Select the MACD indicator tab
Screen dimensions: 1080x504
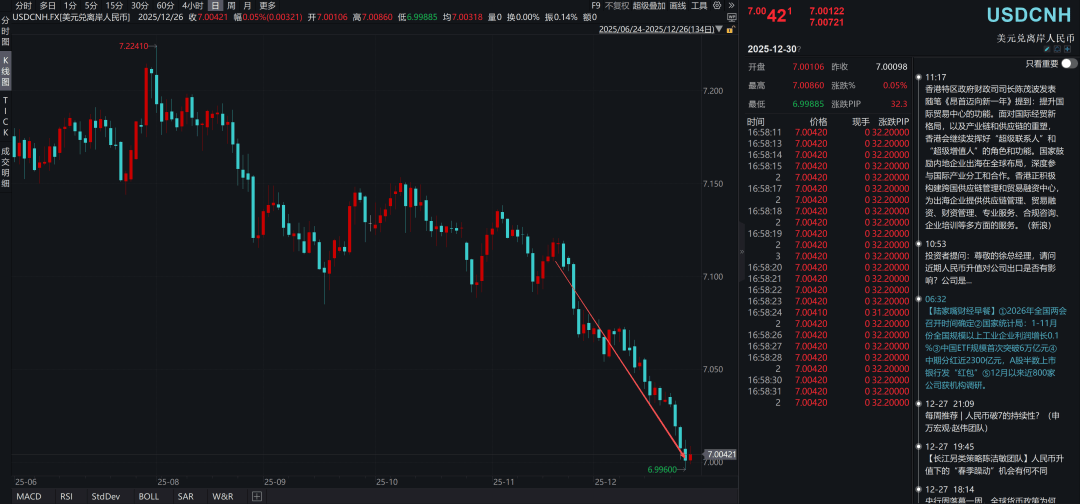(29, 496)
